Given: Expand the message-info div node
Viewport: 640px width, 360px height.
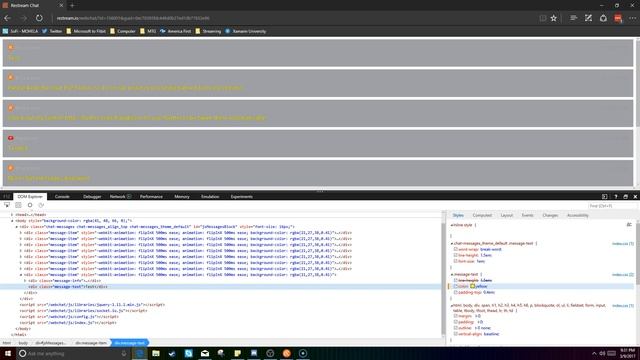Looking at the screenshot, I should 25,281.
